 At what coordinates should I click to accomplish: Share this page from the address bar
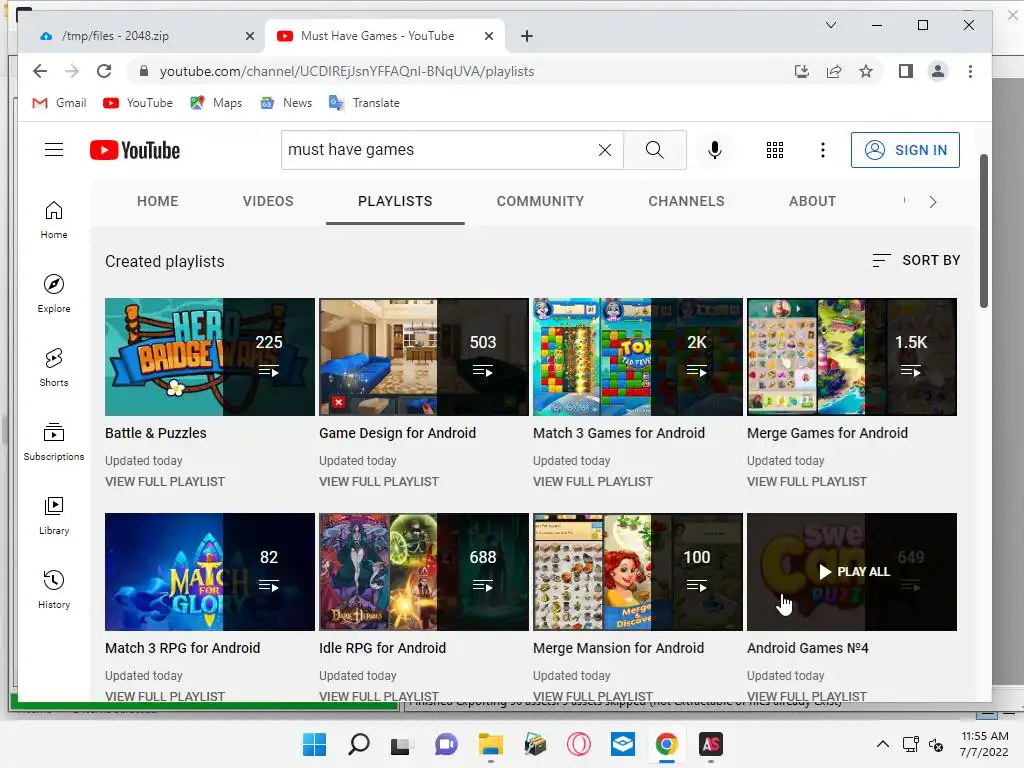[x=834, y=71]
